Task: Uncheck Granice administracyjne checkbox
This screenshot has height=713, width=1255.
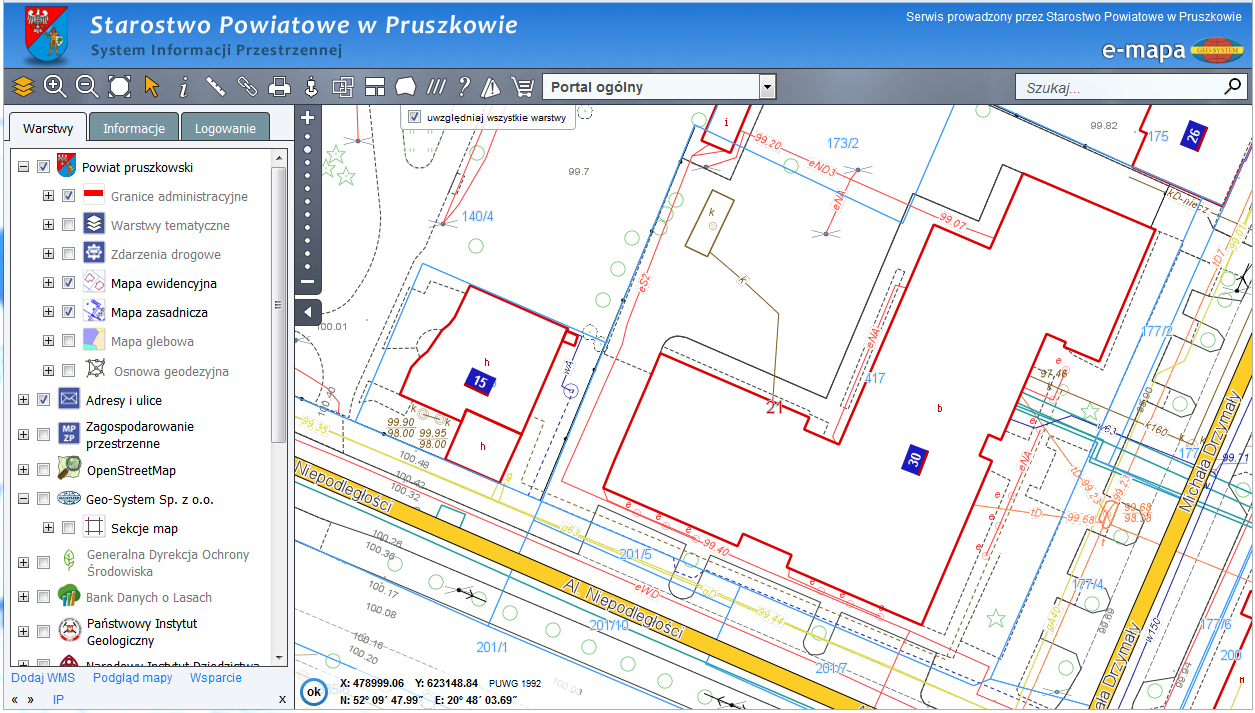Action: tap(69, 196)
